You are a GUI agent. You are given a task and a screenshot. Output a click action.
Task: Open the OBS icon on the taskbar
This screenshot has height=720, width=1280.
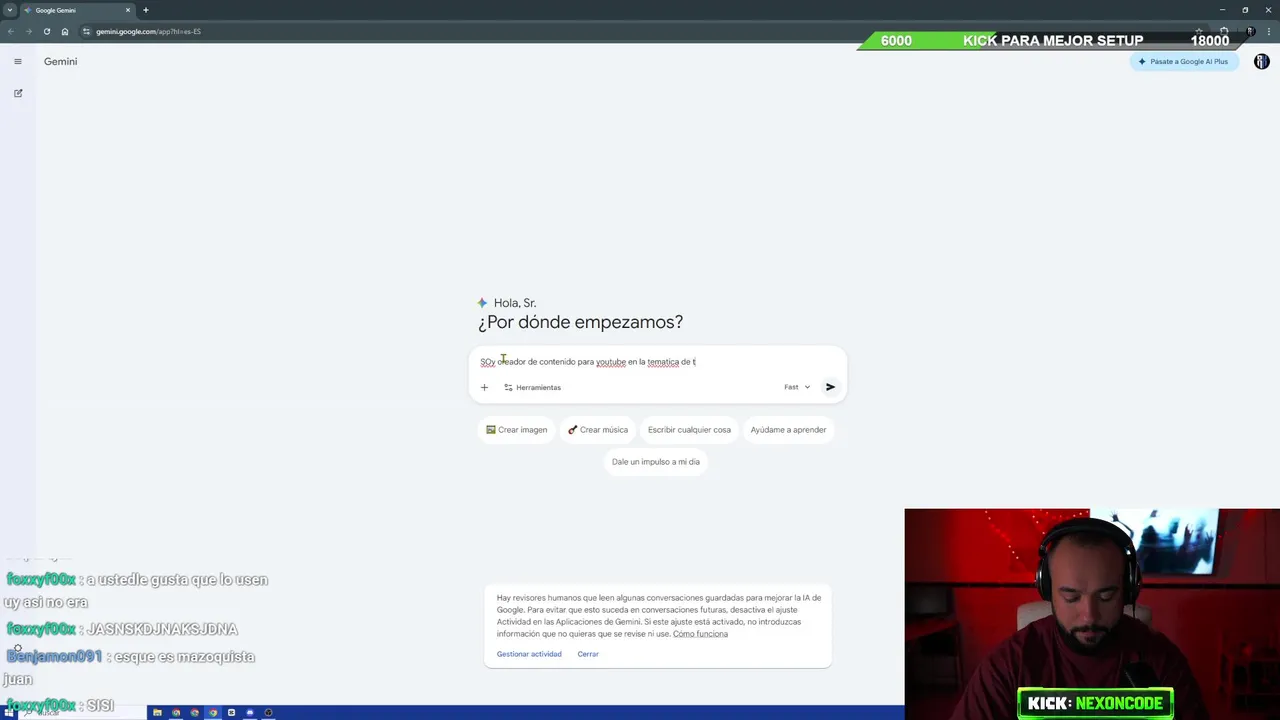pyautogui.click(x=268, y=713)
